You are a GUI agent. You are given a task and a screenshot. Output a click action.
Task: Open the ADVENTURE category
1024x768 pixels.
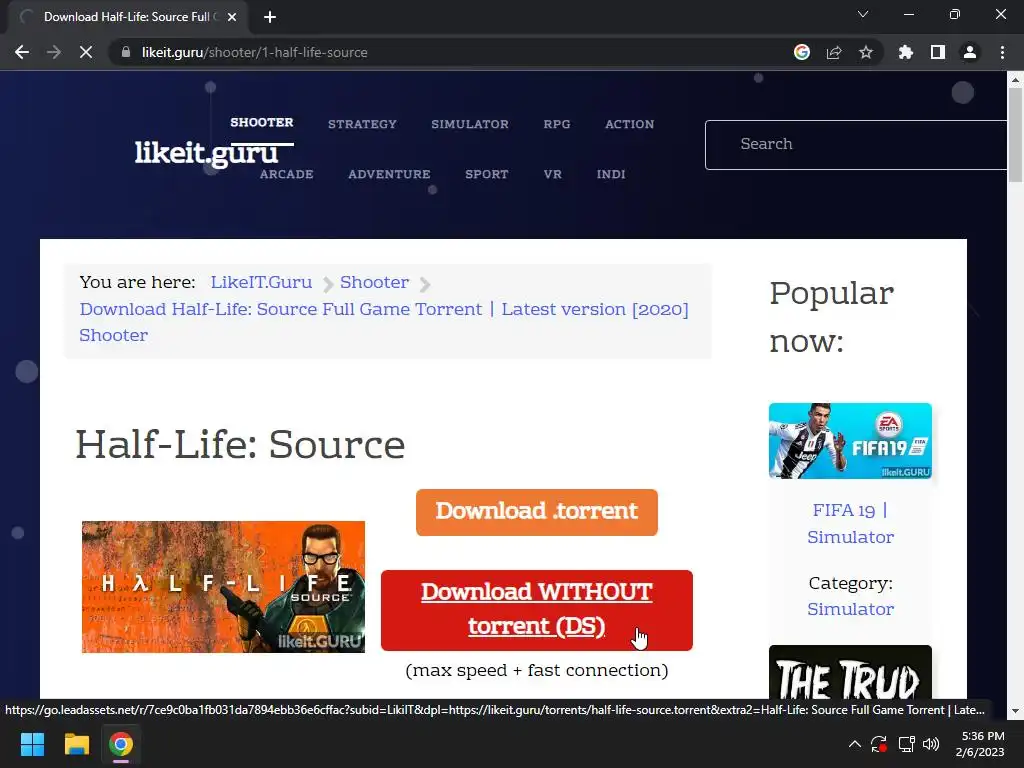click(x=389, y=174)
